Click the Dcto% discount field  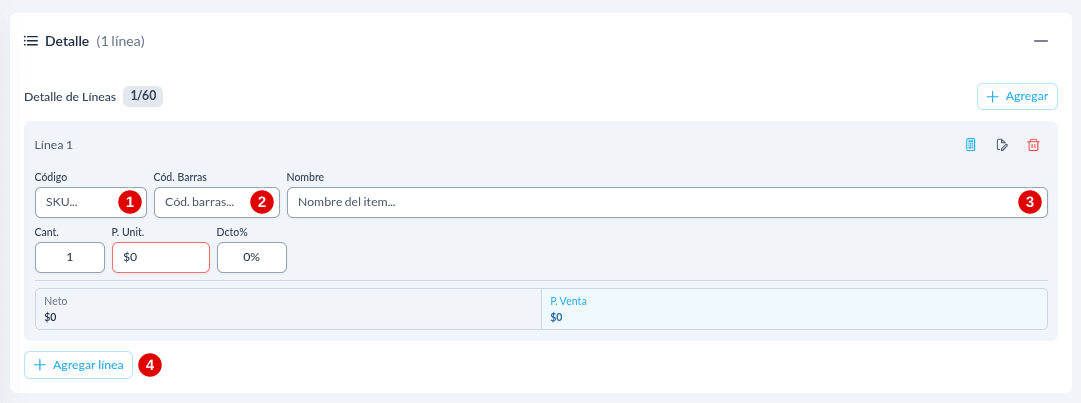(252, 258)
